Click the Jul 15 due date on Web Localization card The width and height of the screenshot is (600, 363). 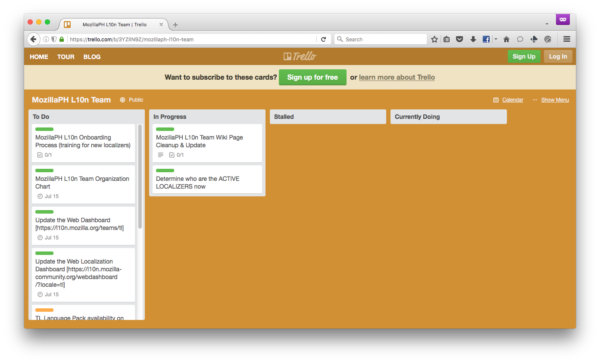[x=48, y=295]
